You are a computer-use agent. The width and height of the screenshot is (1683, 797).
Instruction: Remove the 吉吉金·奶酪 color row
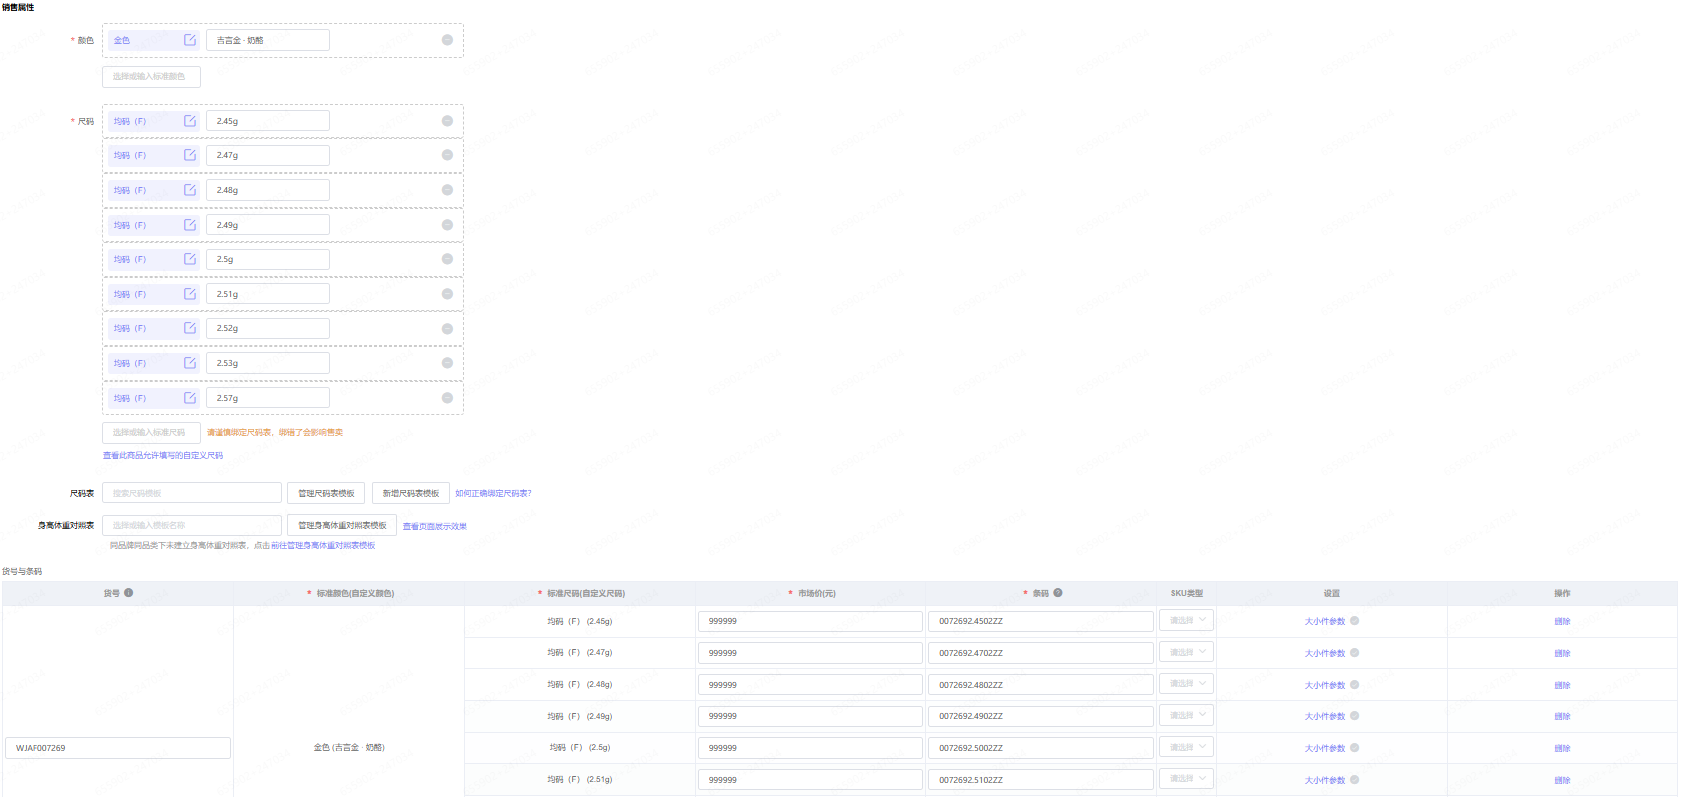pos(447,40)
